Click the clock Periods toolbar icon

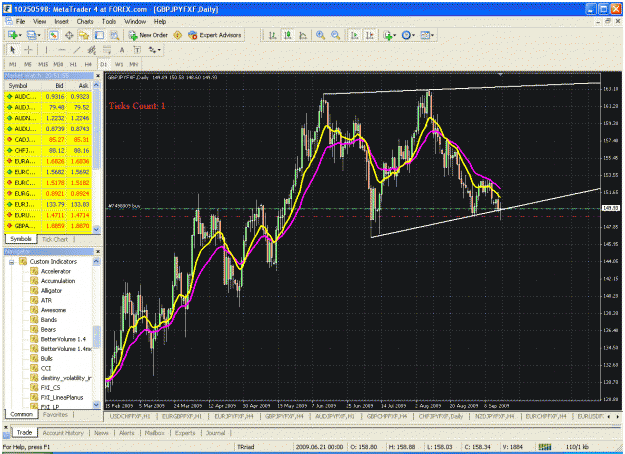pos(406,35)
